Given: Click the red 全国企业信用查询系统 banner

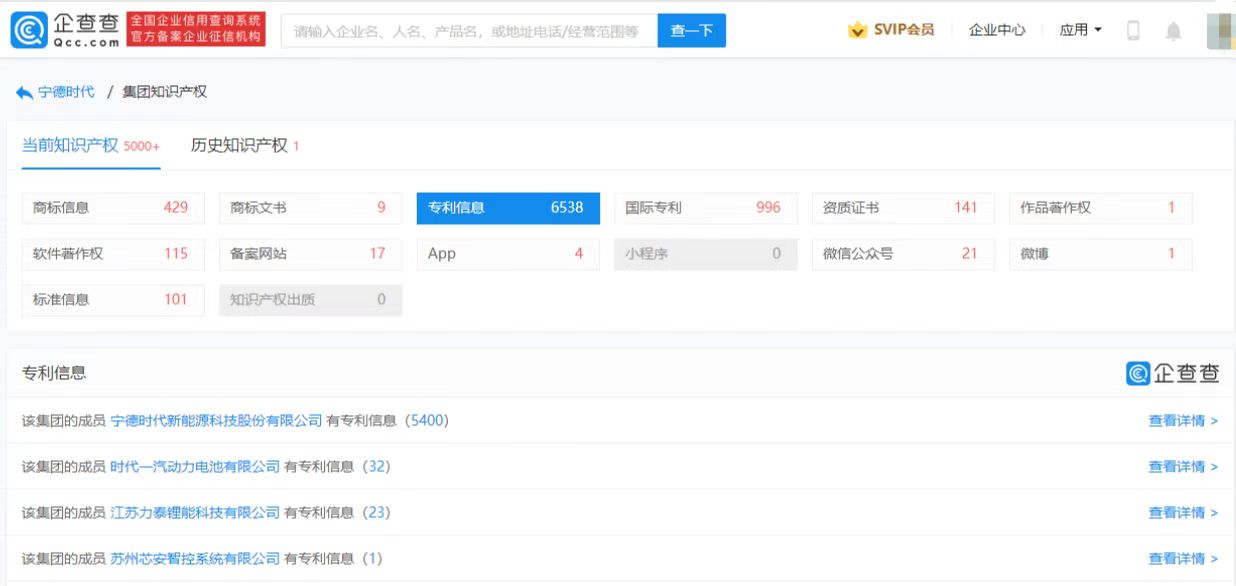Looking at the screenshot, I should [x=196, y=30].
